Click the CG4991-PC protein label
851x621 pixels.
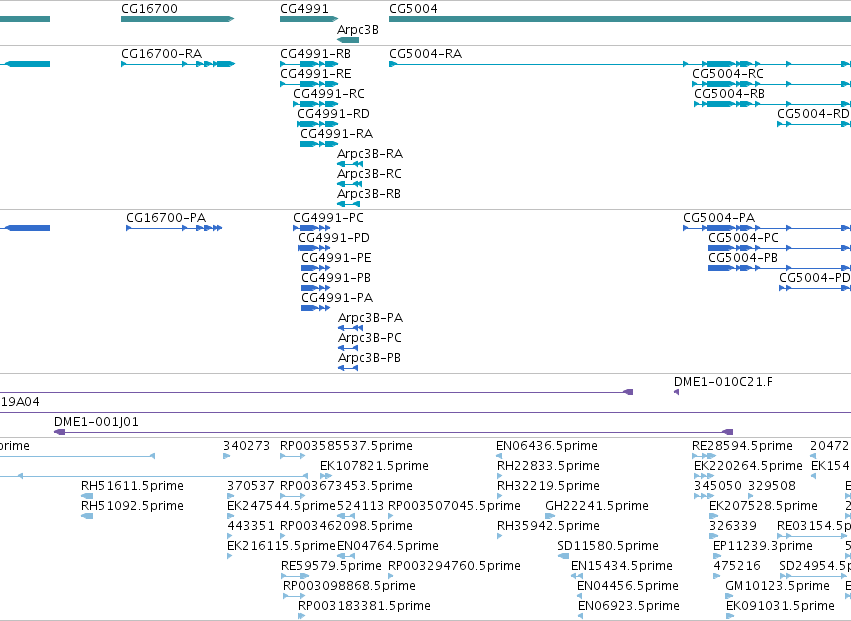pos(328,218)
